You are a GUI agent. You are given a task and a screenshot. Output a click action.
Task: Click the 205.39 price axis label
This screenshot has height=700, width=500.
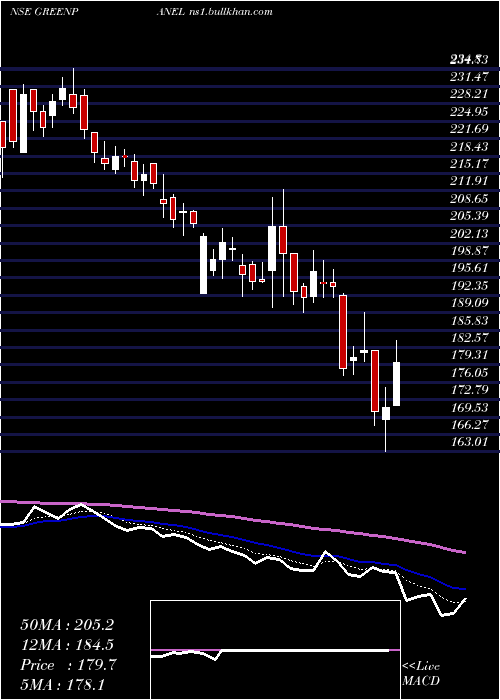(x=469, y=217)
